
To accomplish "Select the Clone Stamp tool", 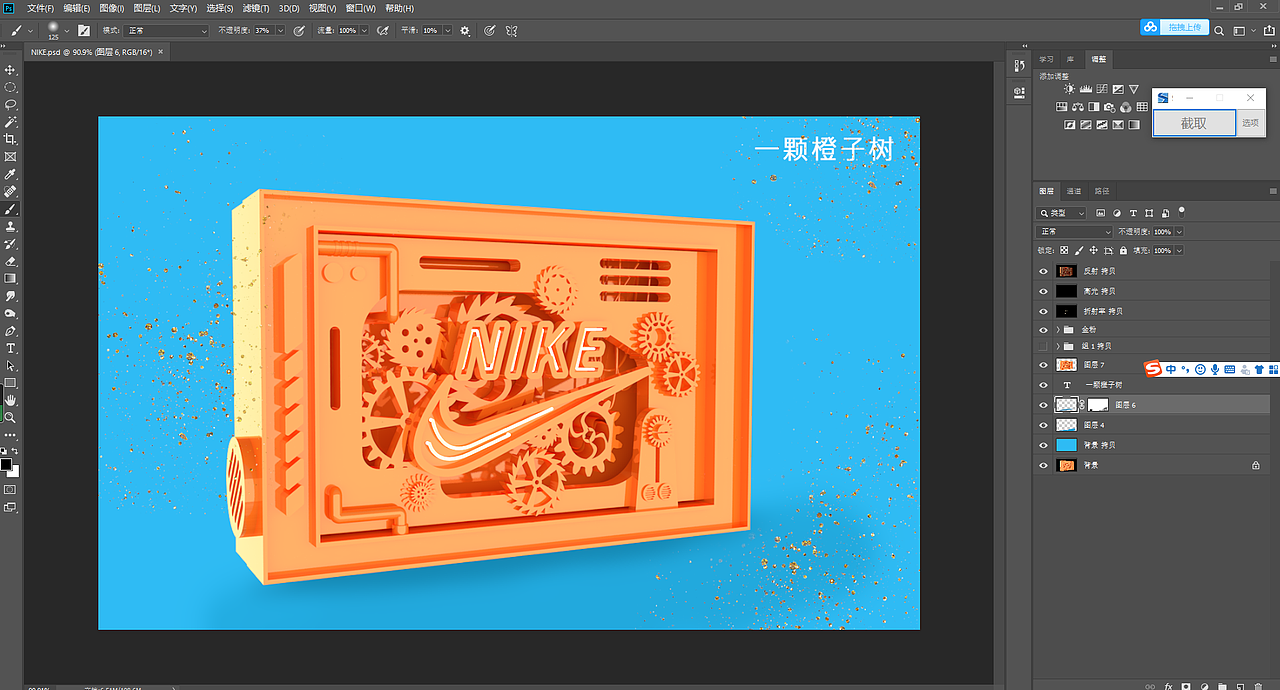I will [x=11, y=227].
